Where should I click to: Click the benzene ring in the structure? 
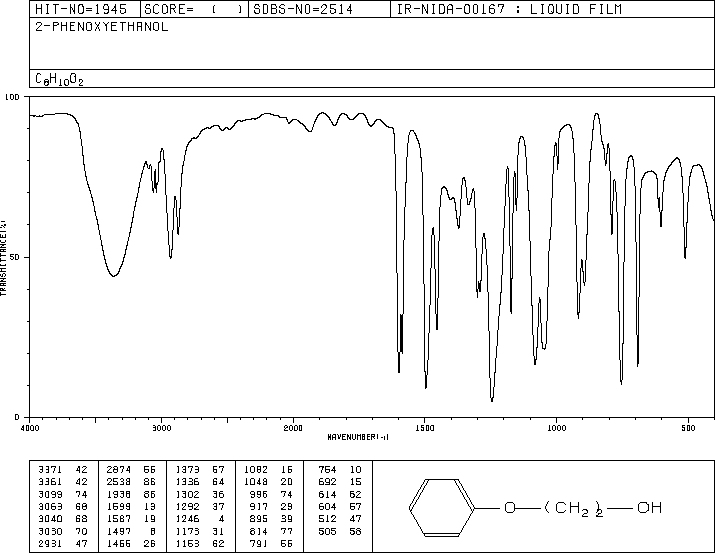tap(442, 507)
